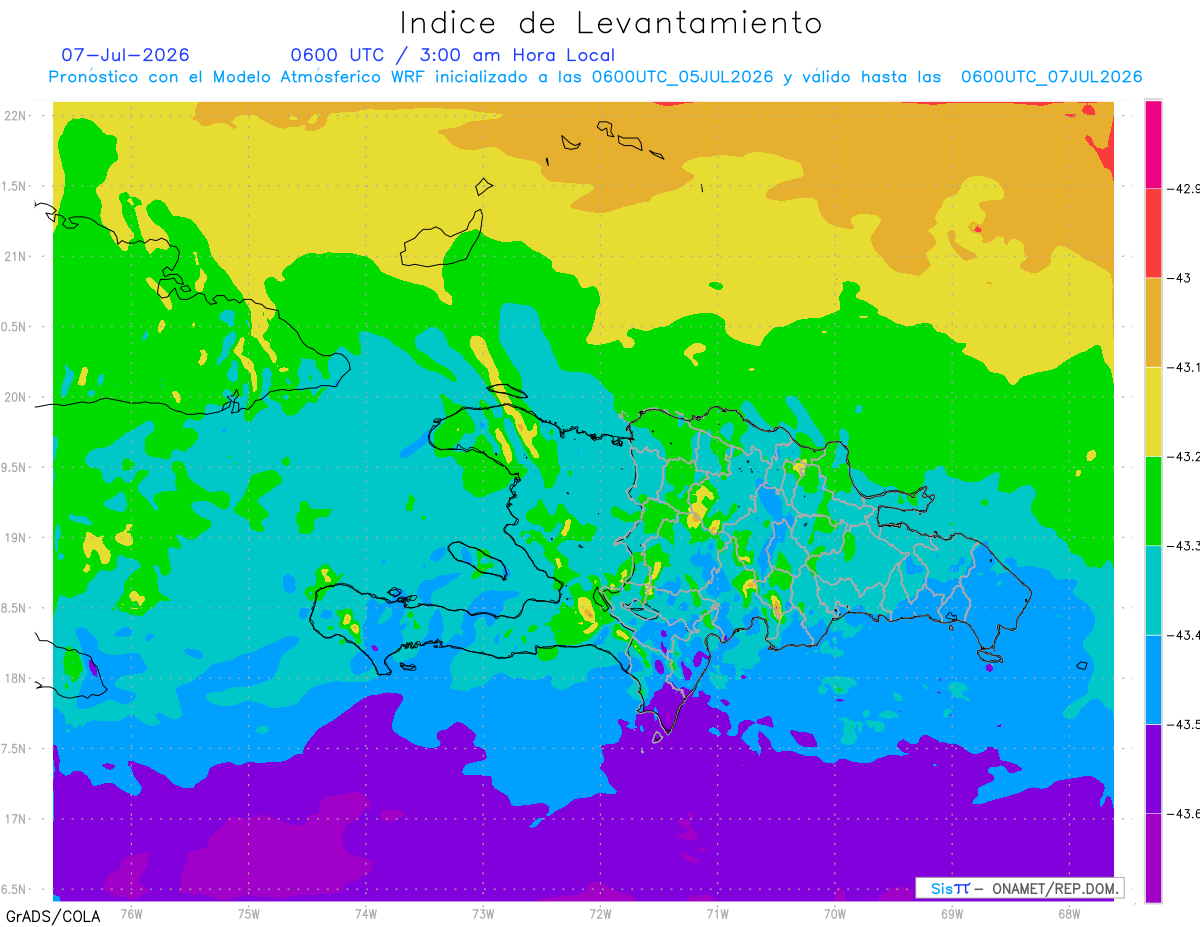The height and width of the screenshot is (927, 1200).
Task: Click the title "Indice de Levantamiento"
Action: (x=611, y=23)
